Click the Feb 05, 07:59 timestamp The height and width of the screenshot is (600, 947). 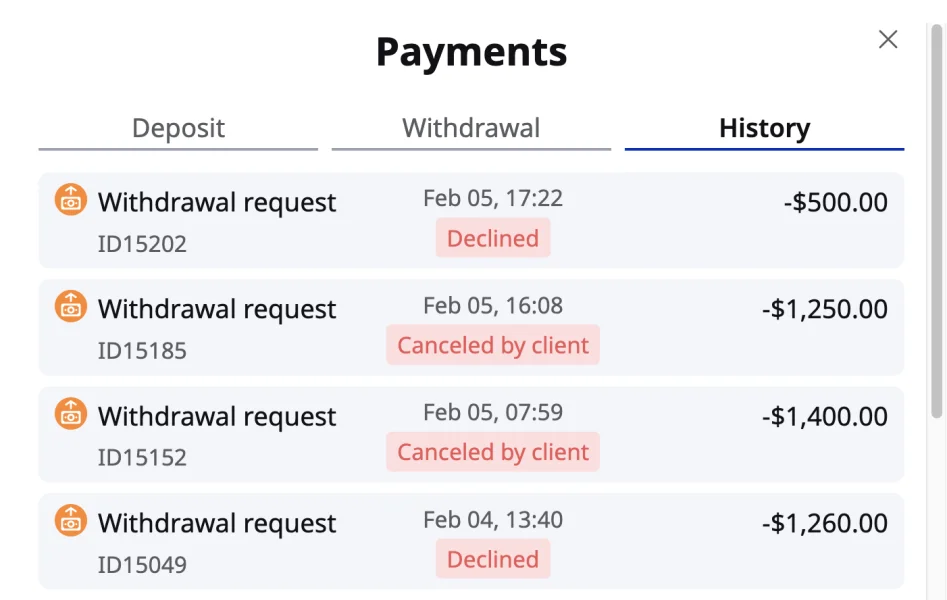493,412
